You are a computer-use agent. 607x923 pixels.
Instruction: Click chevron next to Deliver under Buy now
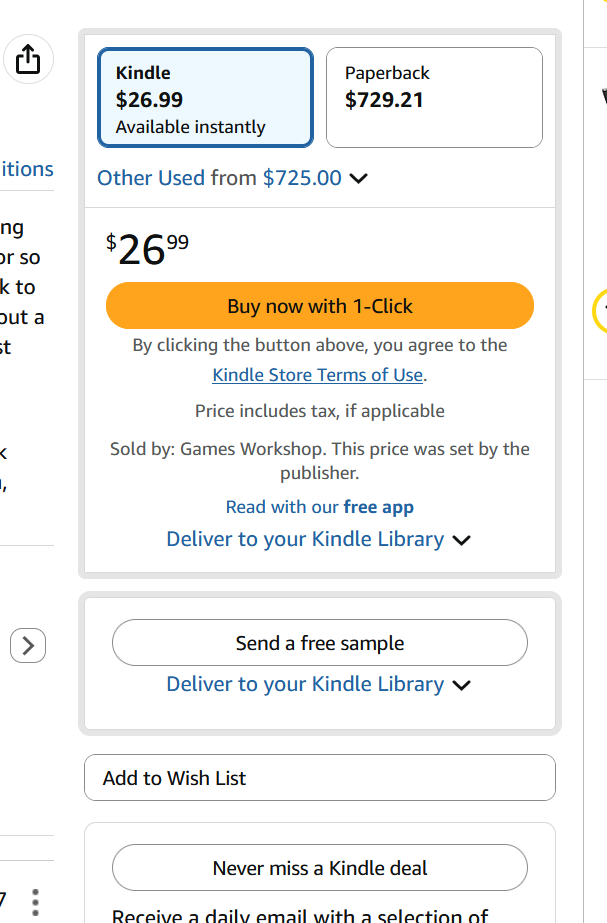pos(462,540)
